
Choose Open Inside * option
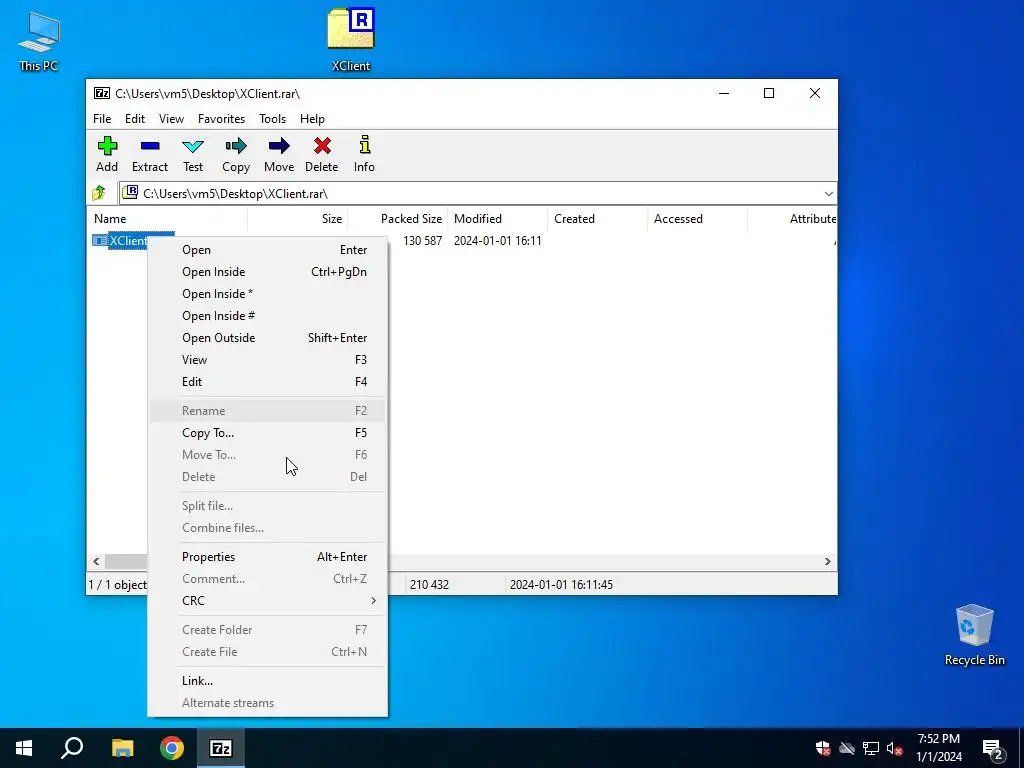click(267, 294)
